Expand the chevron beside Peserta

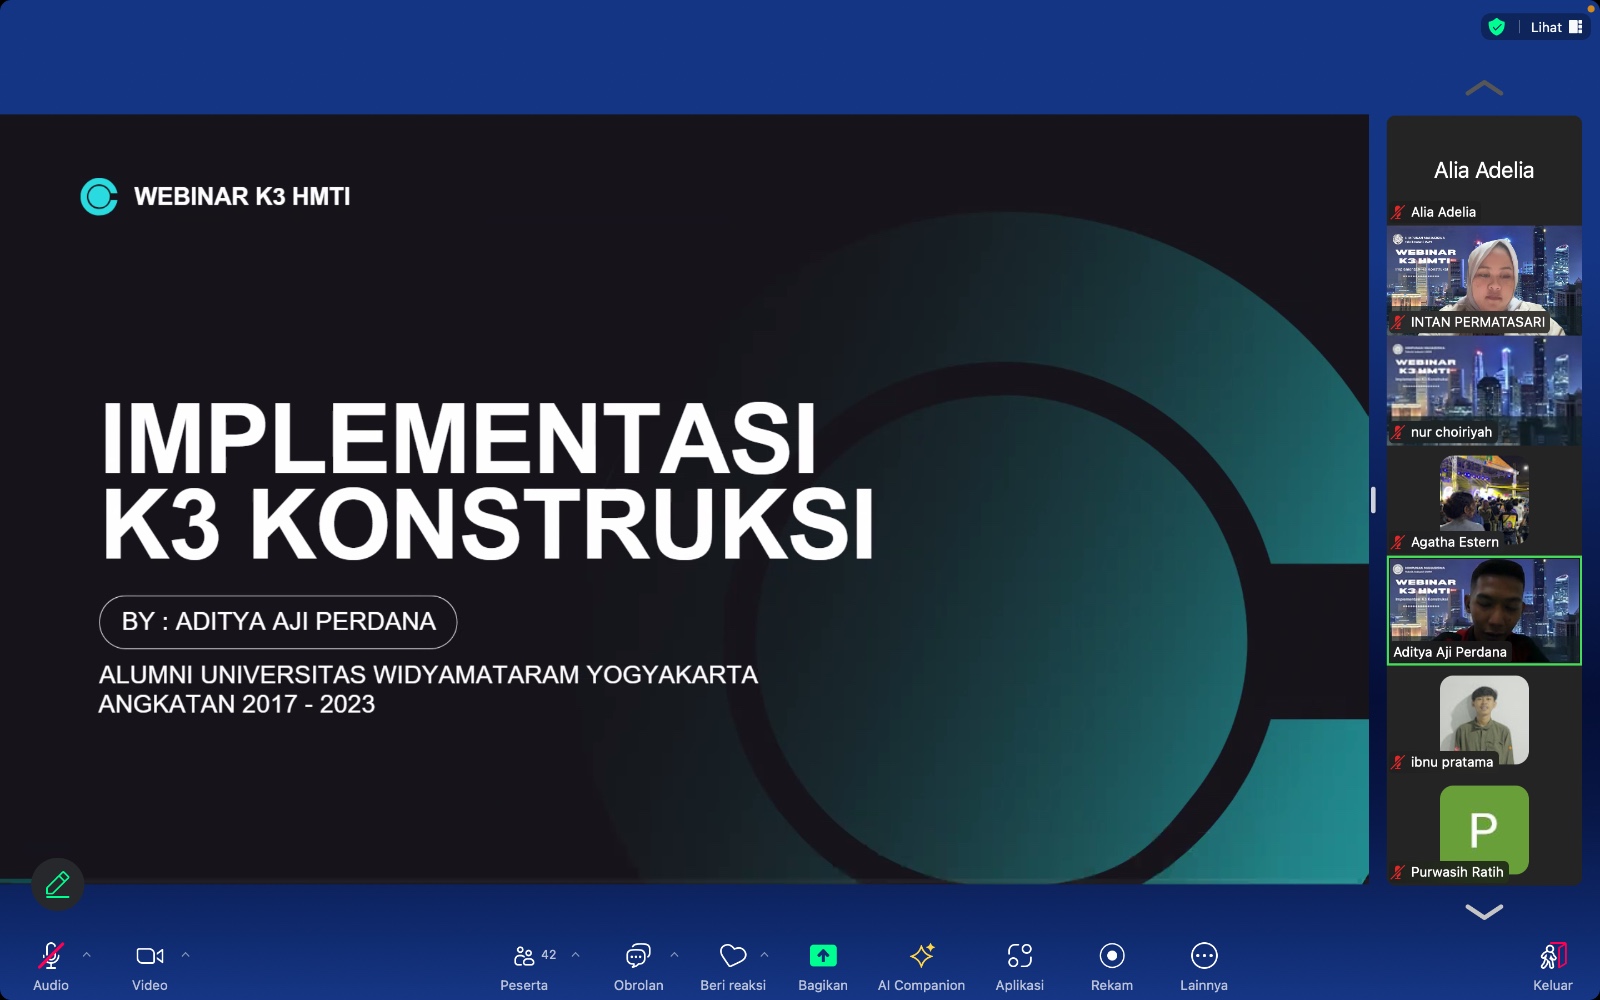(x=575, y=955)
